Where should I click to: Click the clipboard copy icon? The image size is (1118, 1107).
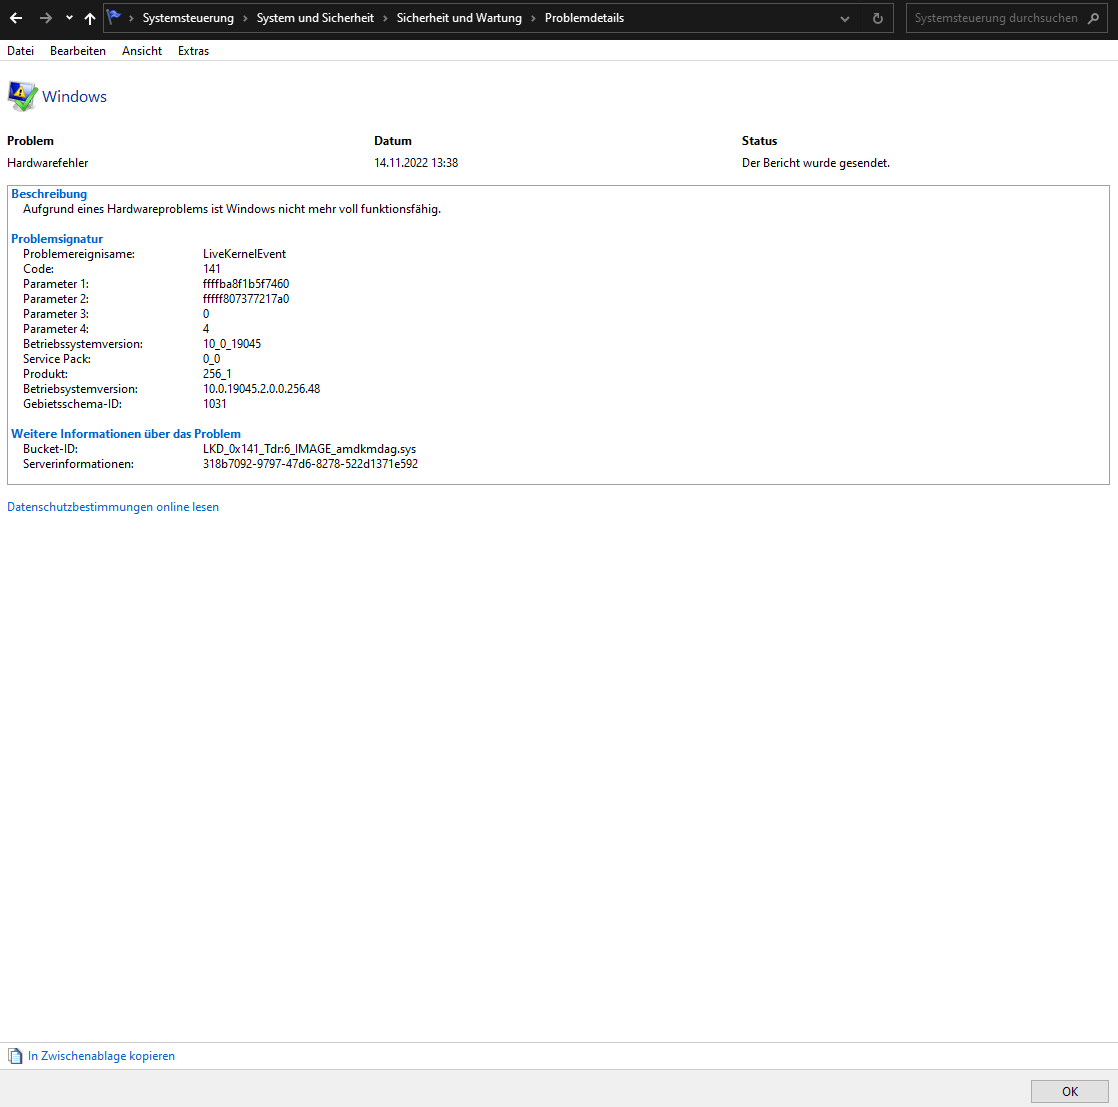coord(15,1056)
